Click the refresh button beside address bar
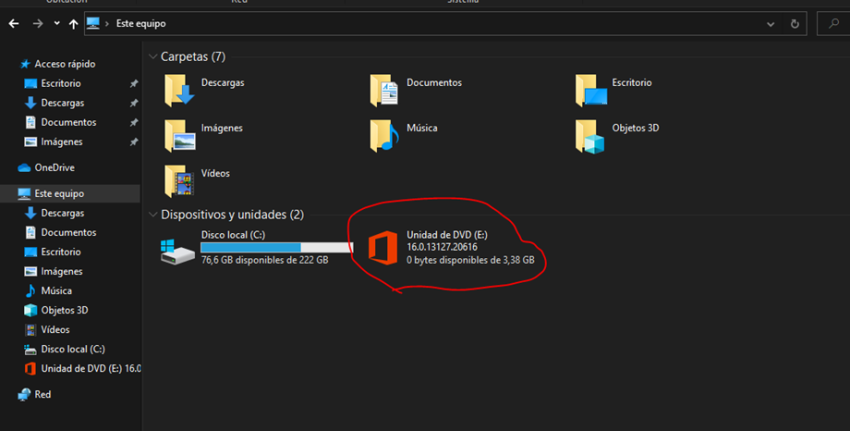Viewport: 850px width, 431px height. 795,23
